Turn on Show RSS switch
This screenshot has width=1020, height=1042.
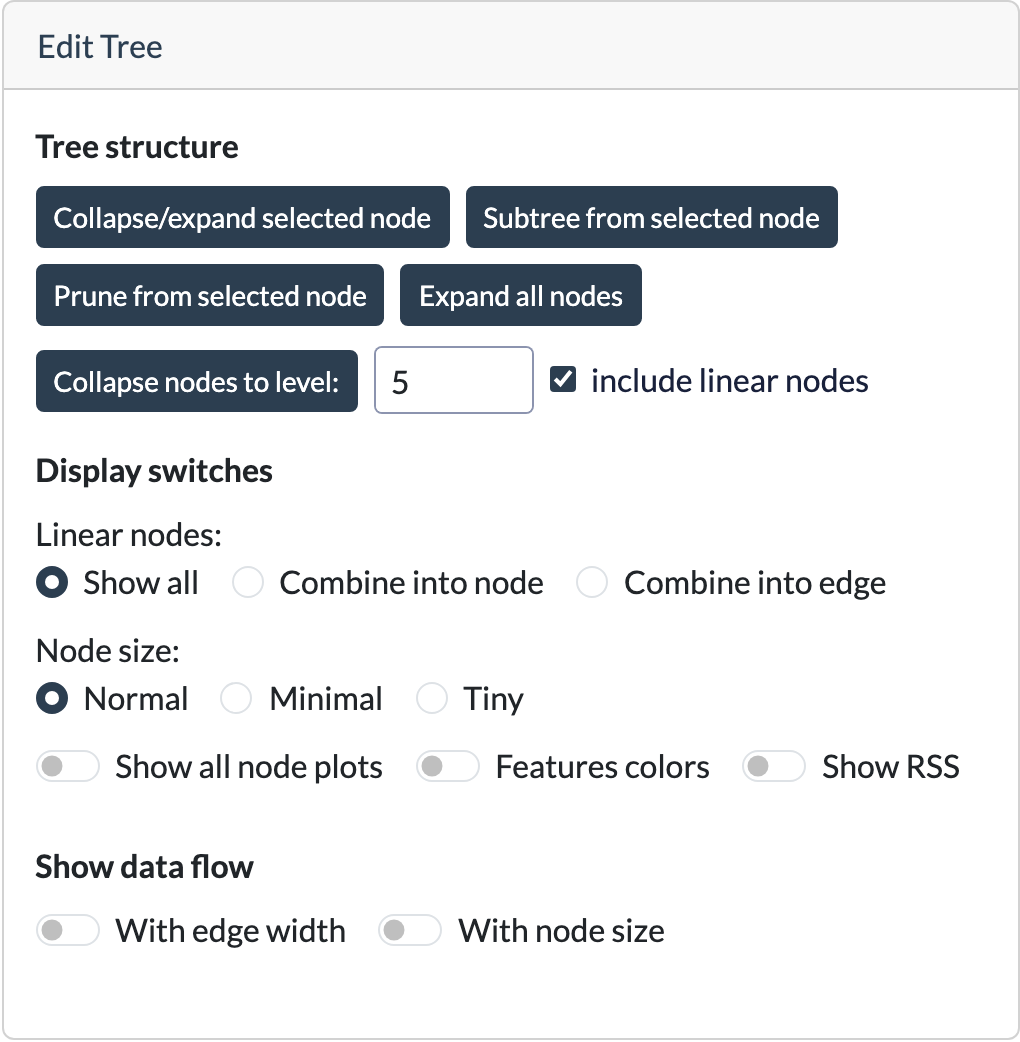coord(774,766)
